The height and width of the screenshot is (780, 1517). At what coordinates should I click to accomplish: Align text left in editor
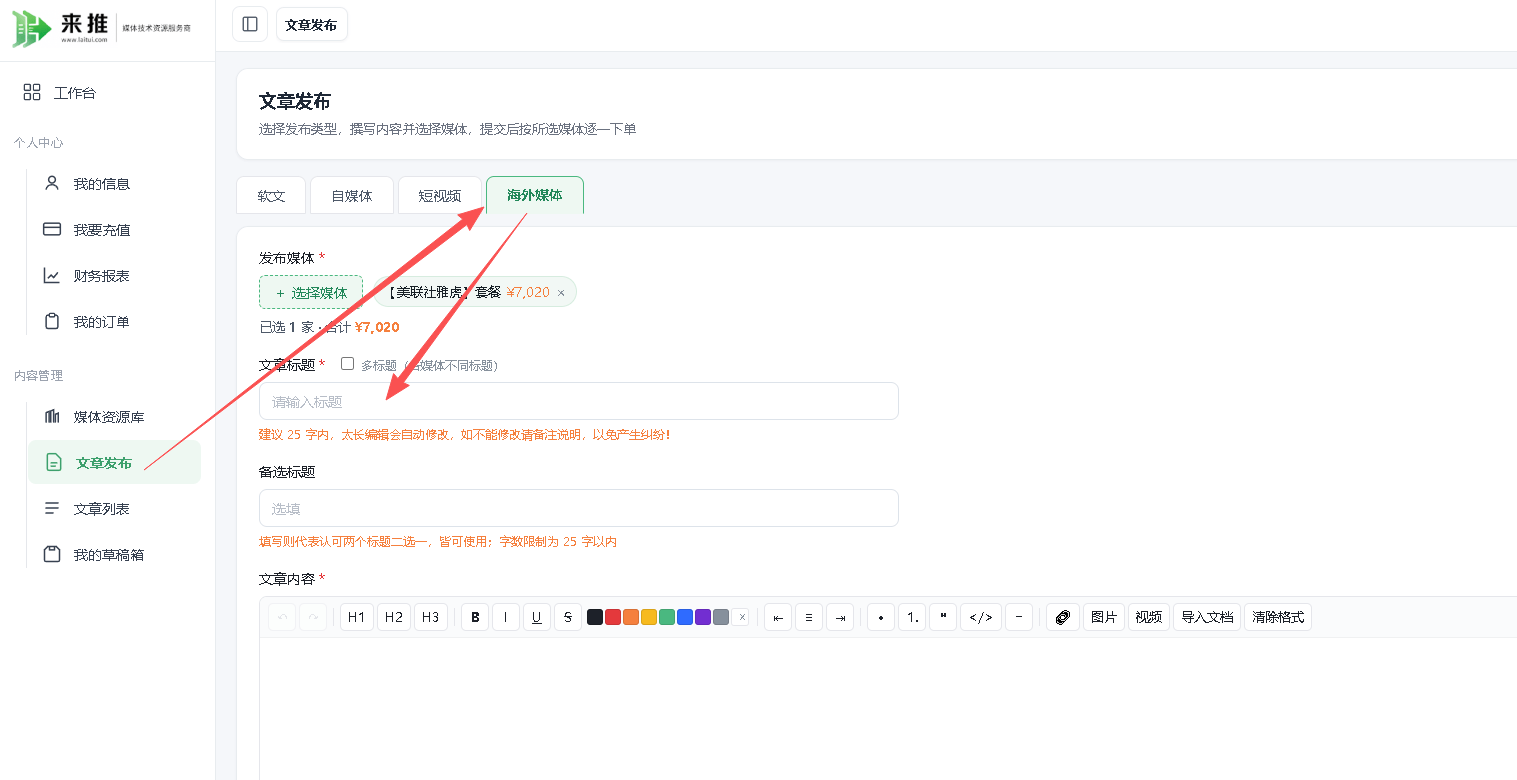pyautogui.click(x=778, y=617)
